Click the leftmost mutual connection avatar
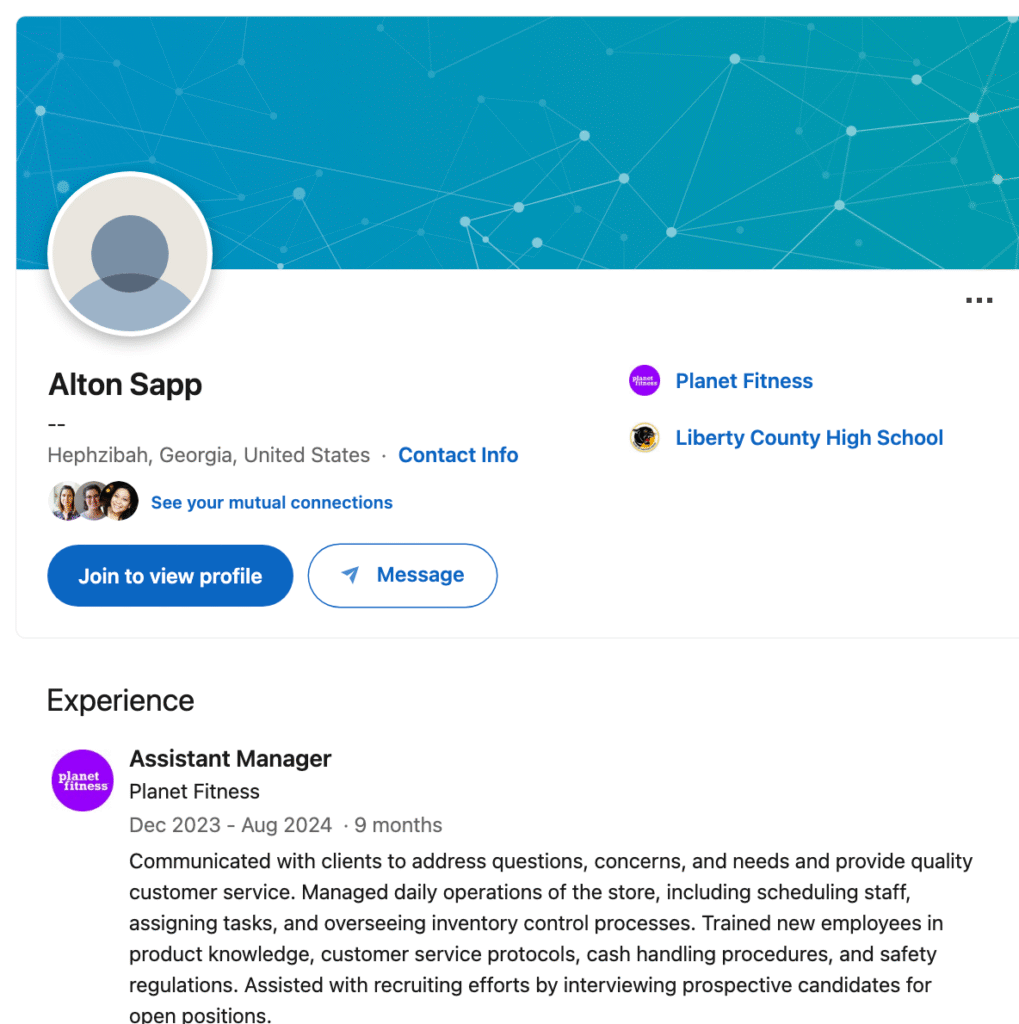This screenshot has width=1019, height=1024. point(66,501)
